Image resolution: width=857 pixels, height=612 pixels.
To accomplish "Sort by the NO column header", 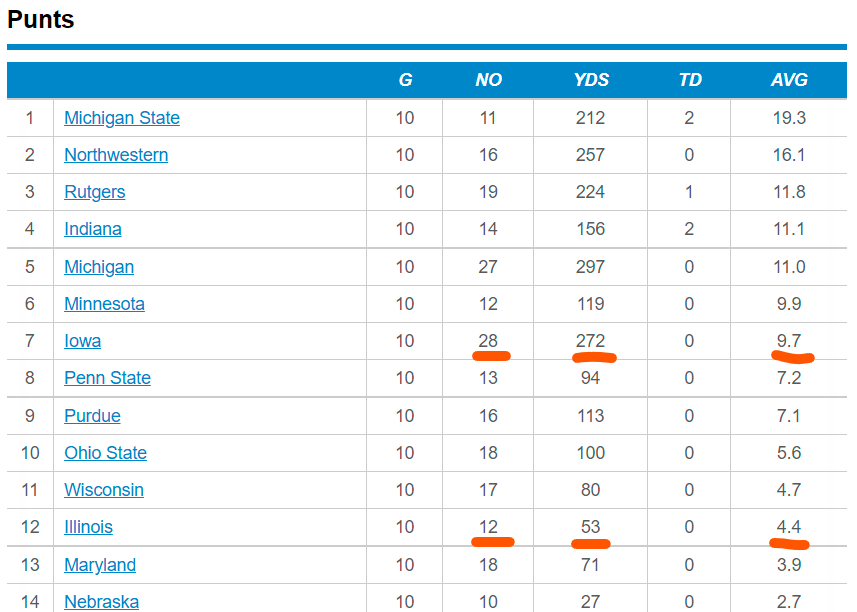I will pyautogui.click(x=488, y=80).
